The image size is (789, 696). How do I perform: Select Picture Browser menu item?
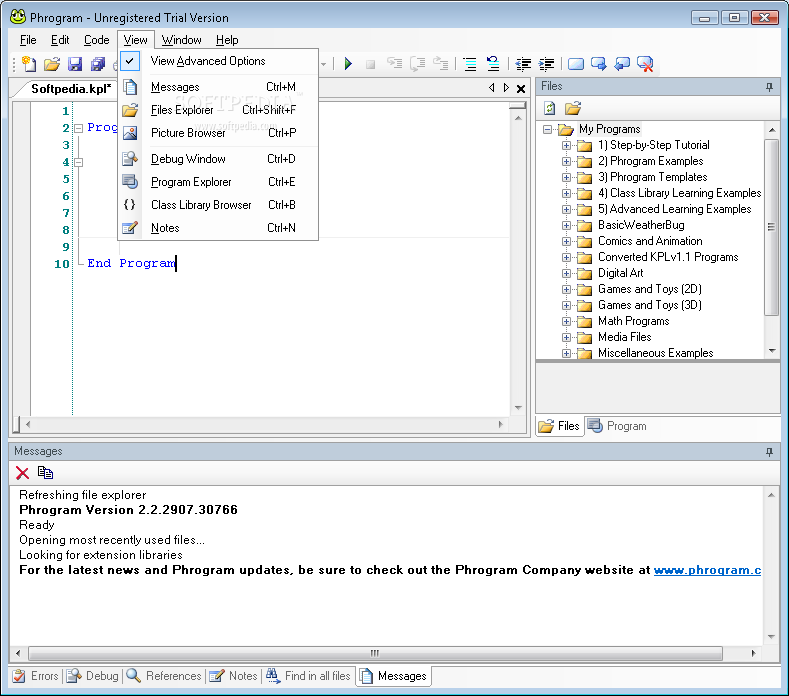click(218, 133)
